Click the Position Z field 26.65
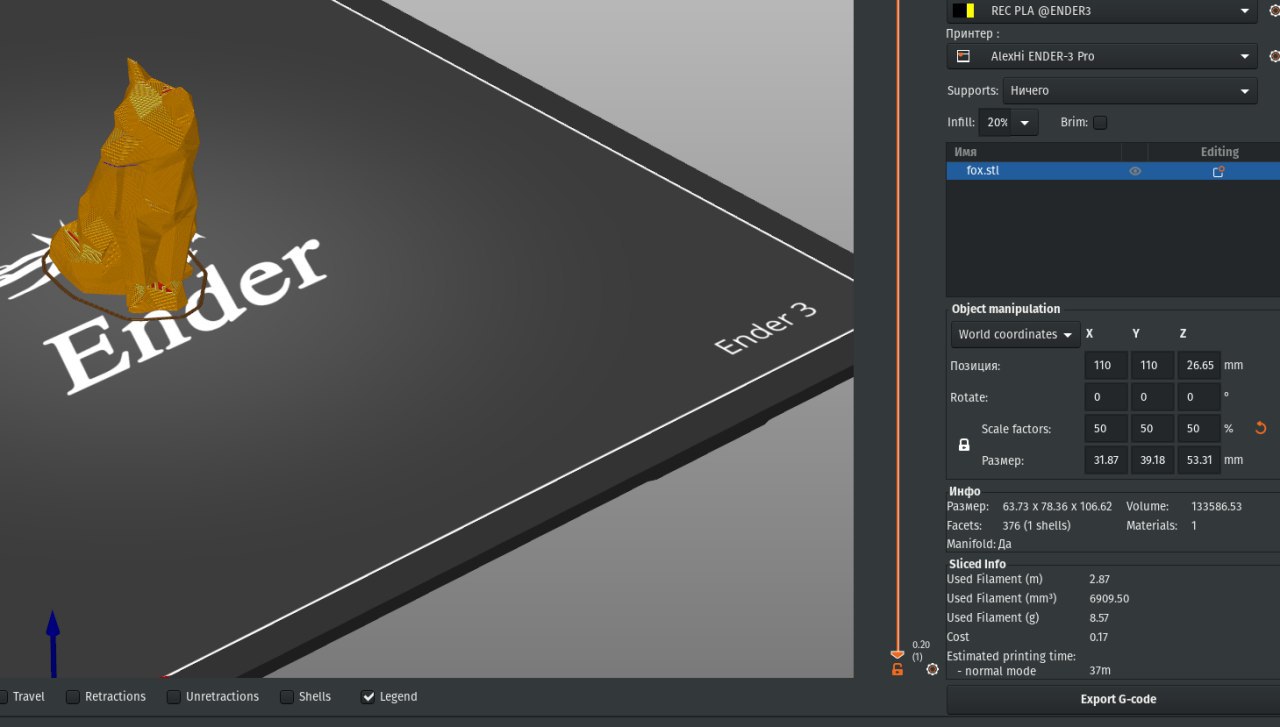This screenshot has width=1280, height=727. coord(1198,365)
